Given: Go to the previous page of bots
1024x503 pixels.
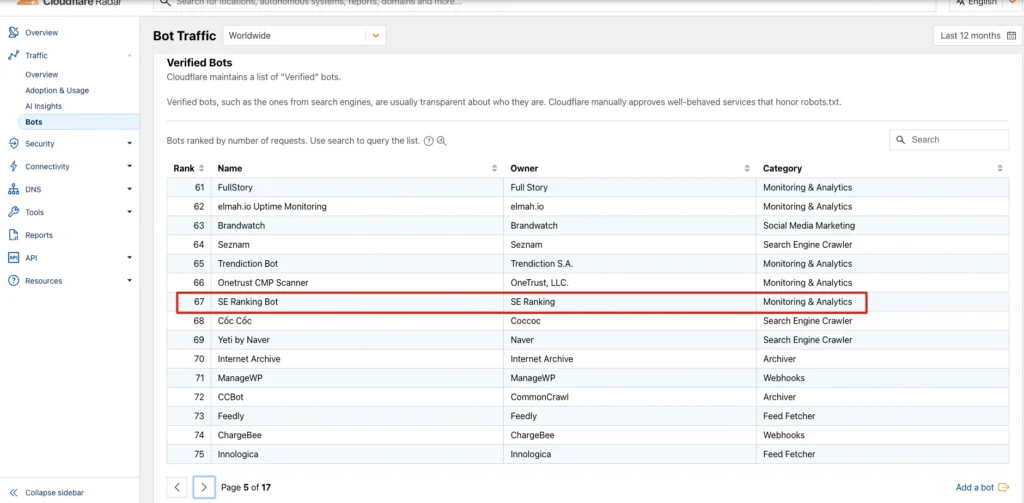Looking at the screenshot, I should pyautogui.click(x=177, y=487).
